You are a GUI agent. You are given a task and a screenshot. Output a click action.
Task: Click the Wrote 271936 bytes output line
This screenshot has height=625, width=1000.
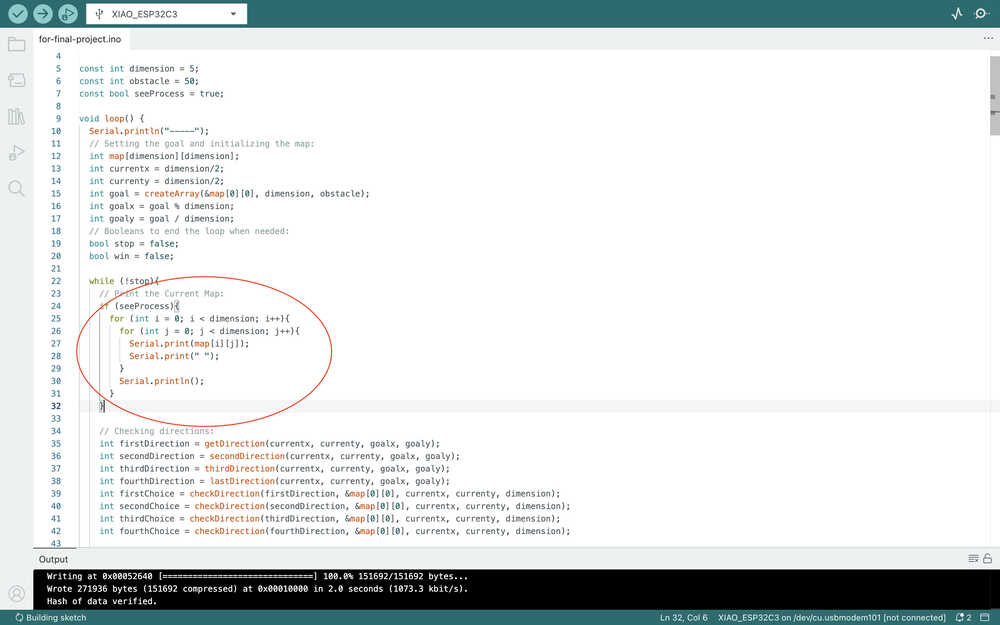coord(257,589)
